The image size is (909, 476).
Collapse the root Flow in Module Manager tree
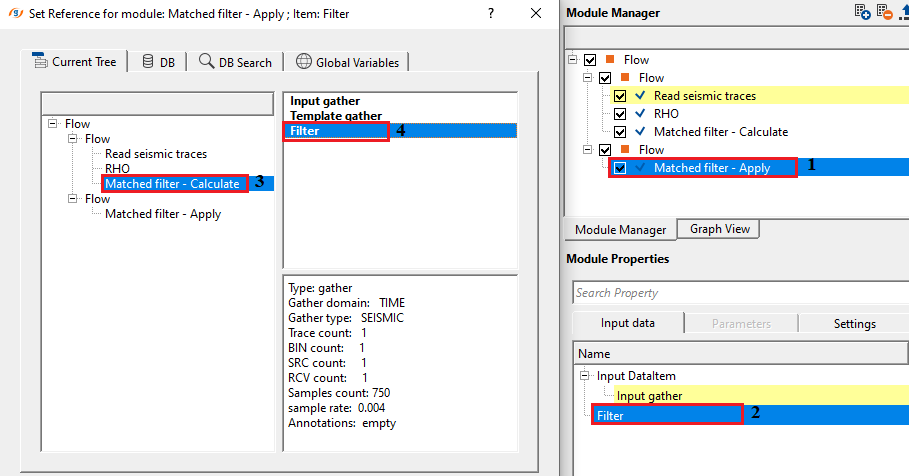(573, 60)
